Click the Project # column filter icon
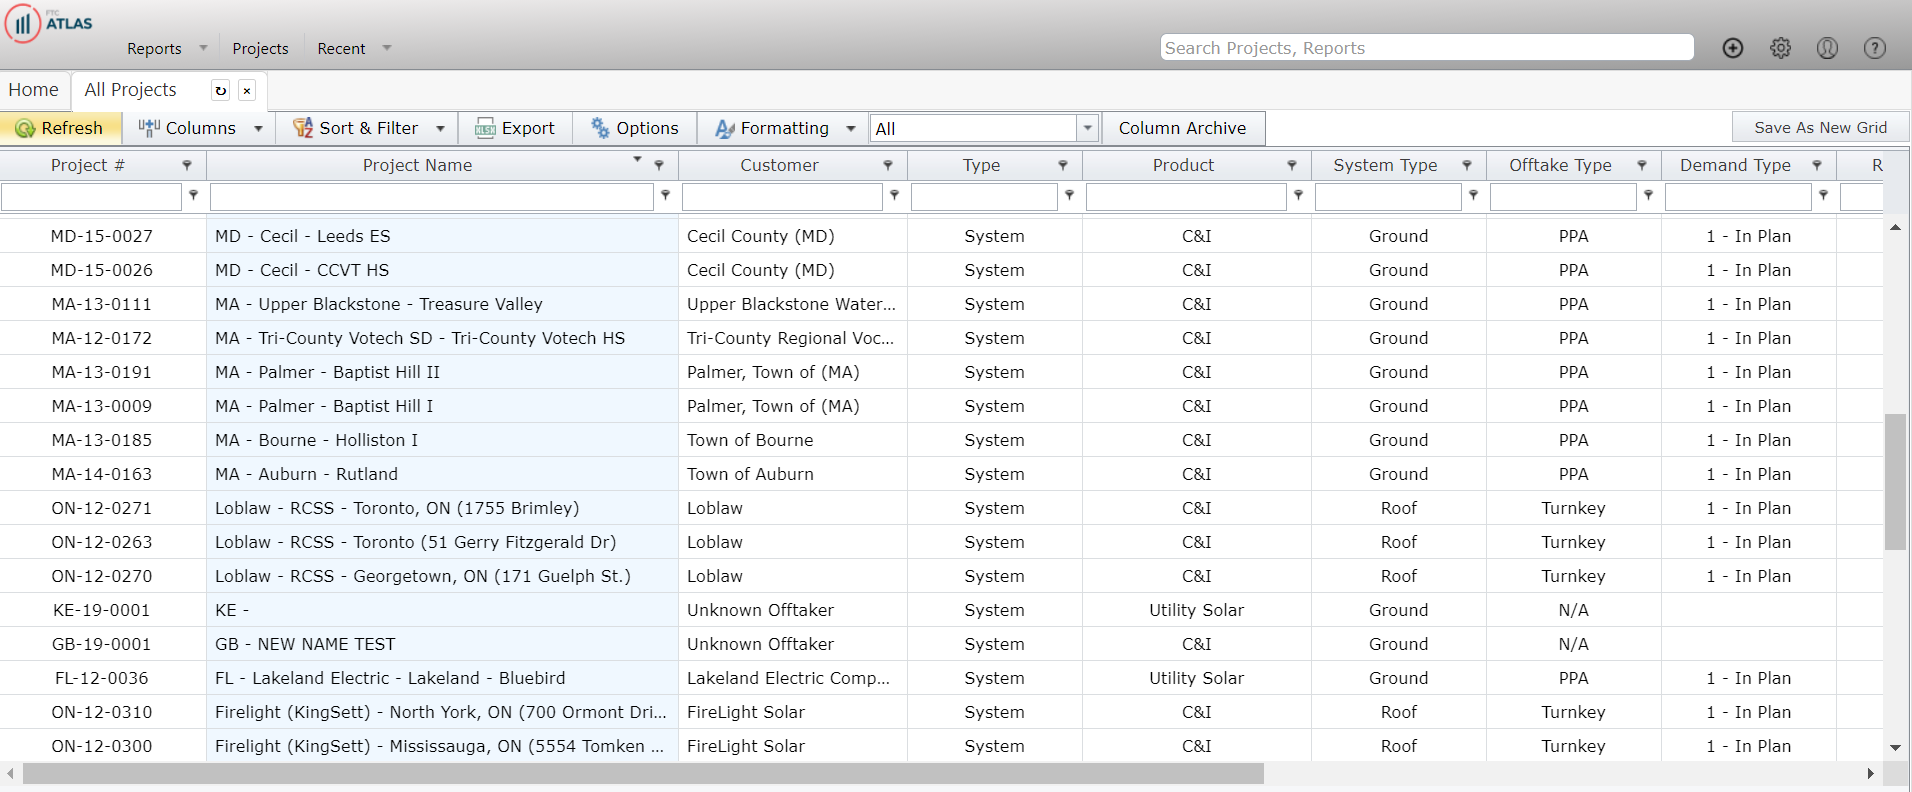Image resolution: width=1912 pixels, height=792 pixels. coord(187,165)
